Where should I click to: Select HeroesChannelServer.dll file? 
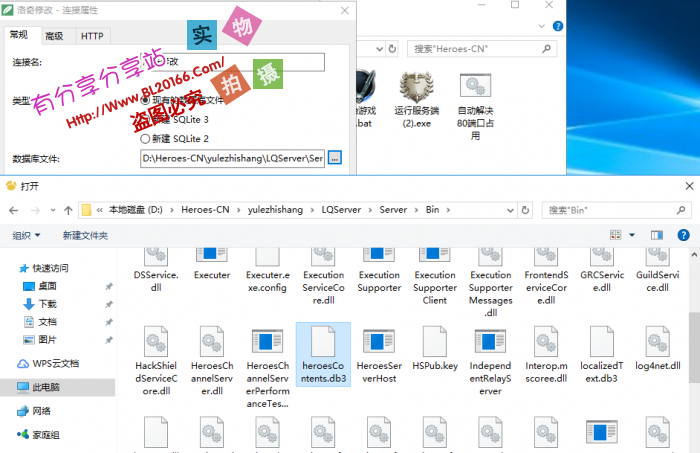(212, 361)
